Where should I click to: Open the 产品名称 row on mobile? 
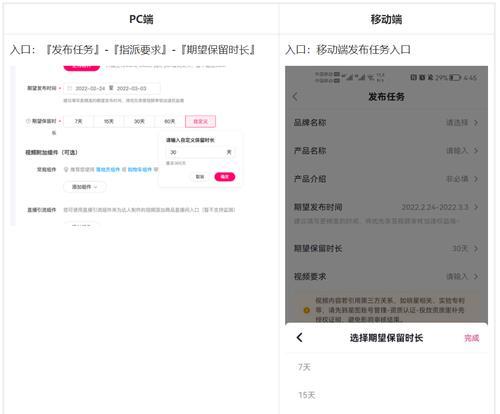[x=386, y=151]
